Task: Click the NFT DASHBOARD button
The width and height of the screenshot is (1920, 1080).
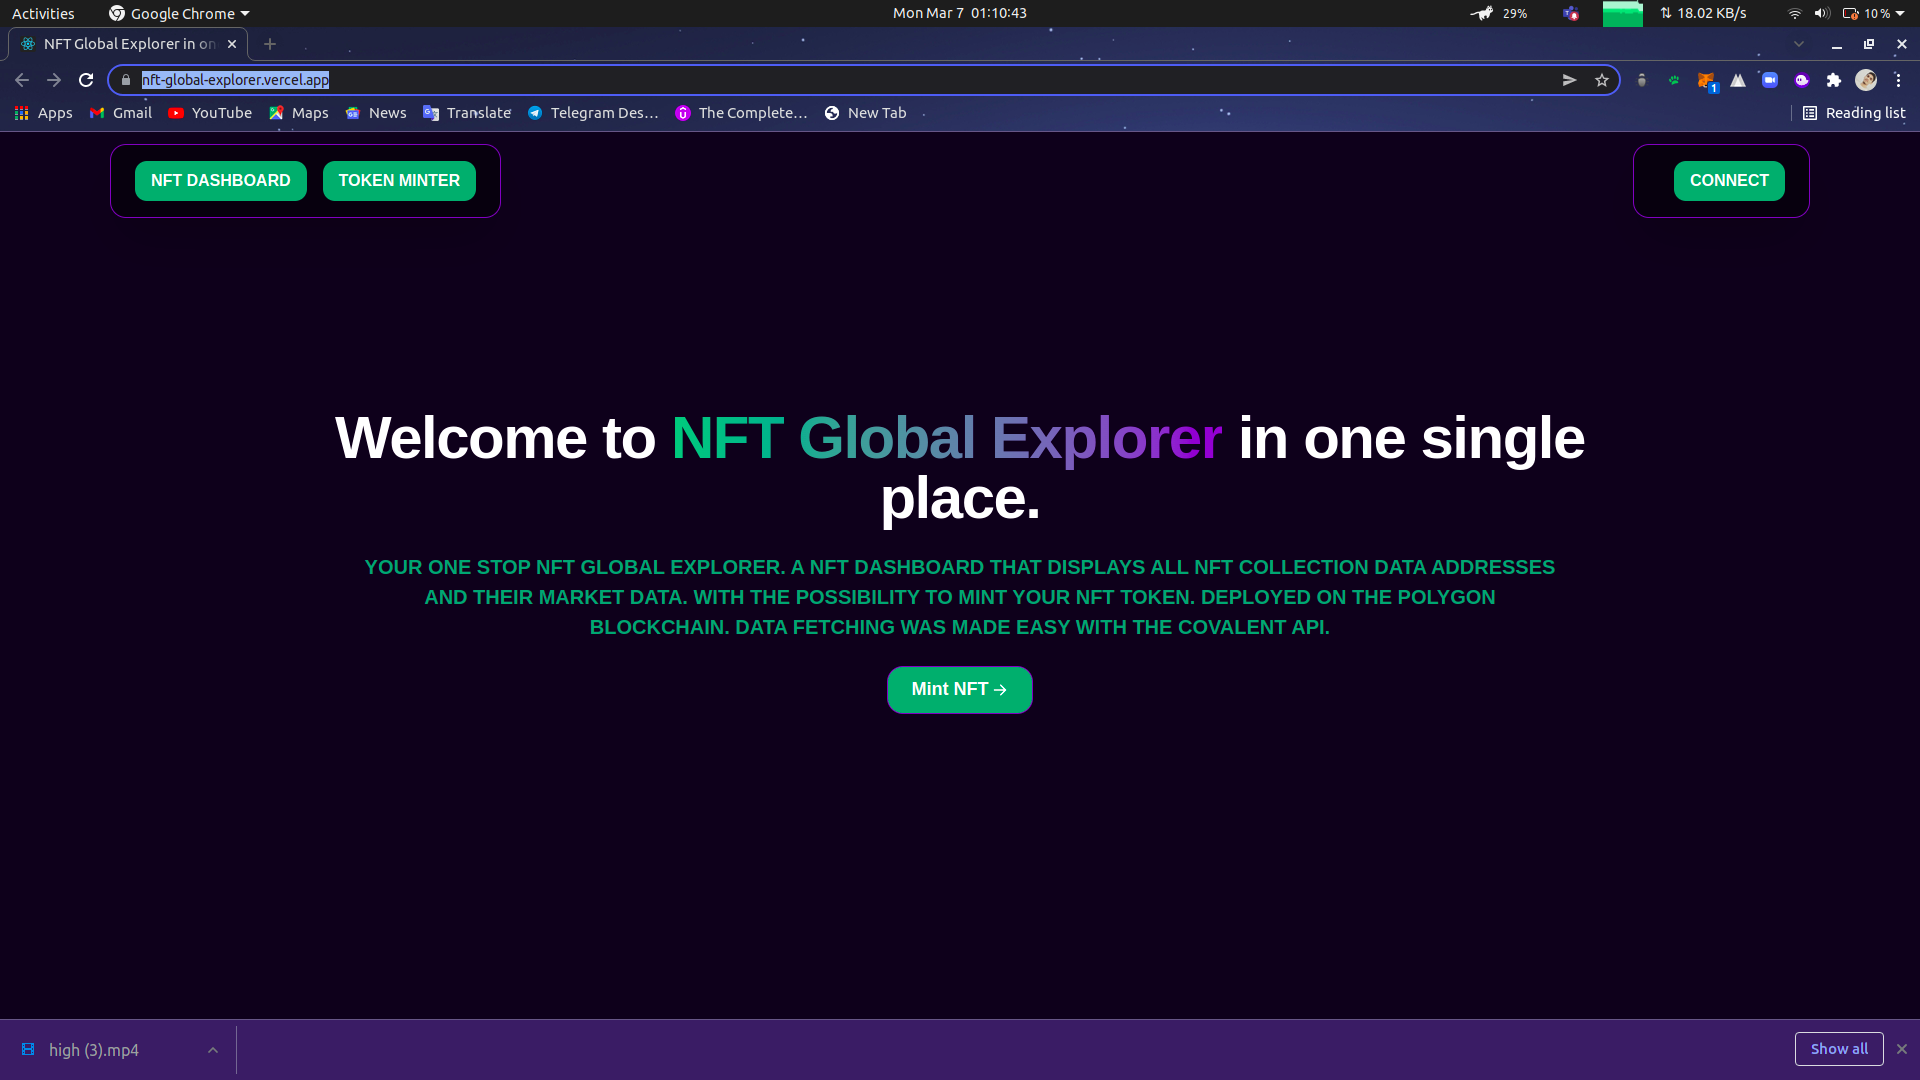Action: point(220,181)
